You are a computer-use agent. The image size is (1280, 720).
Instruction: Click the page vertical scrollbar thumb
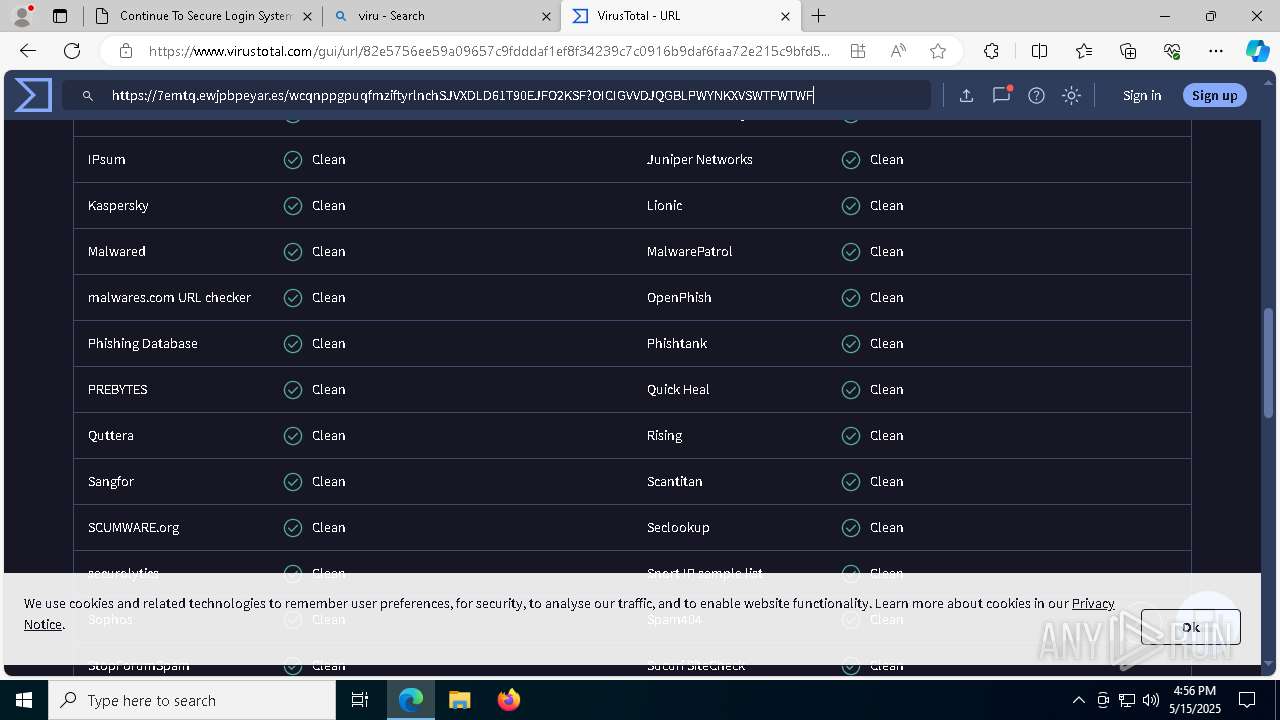tap(1269, 363)
